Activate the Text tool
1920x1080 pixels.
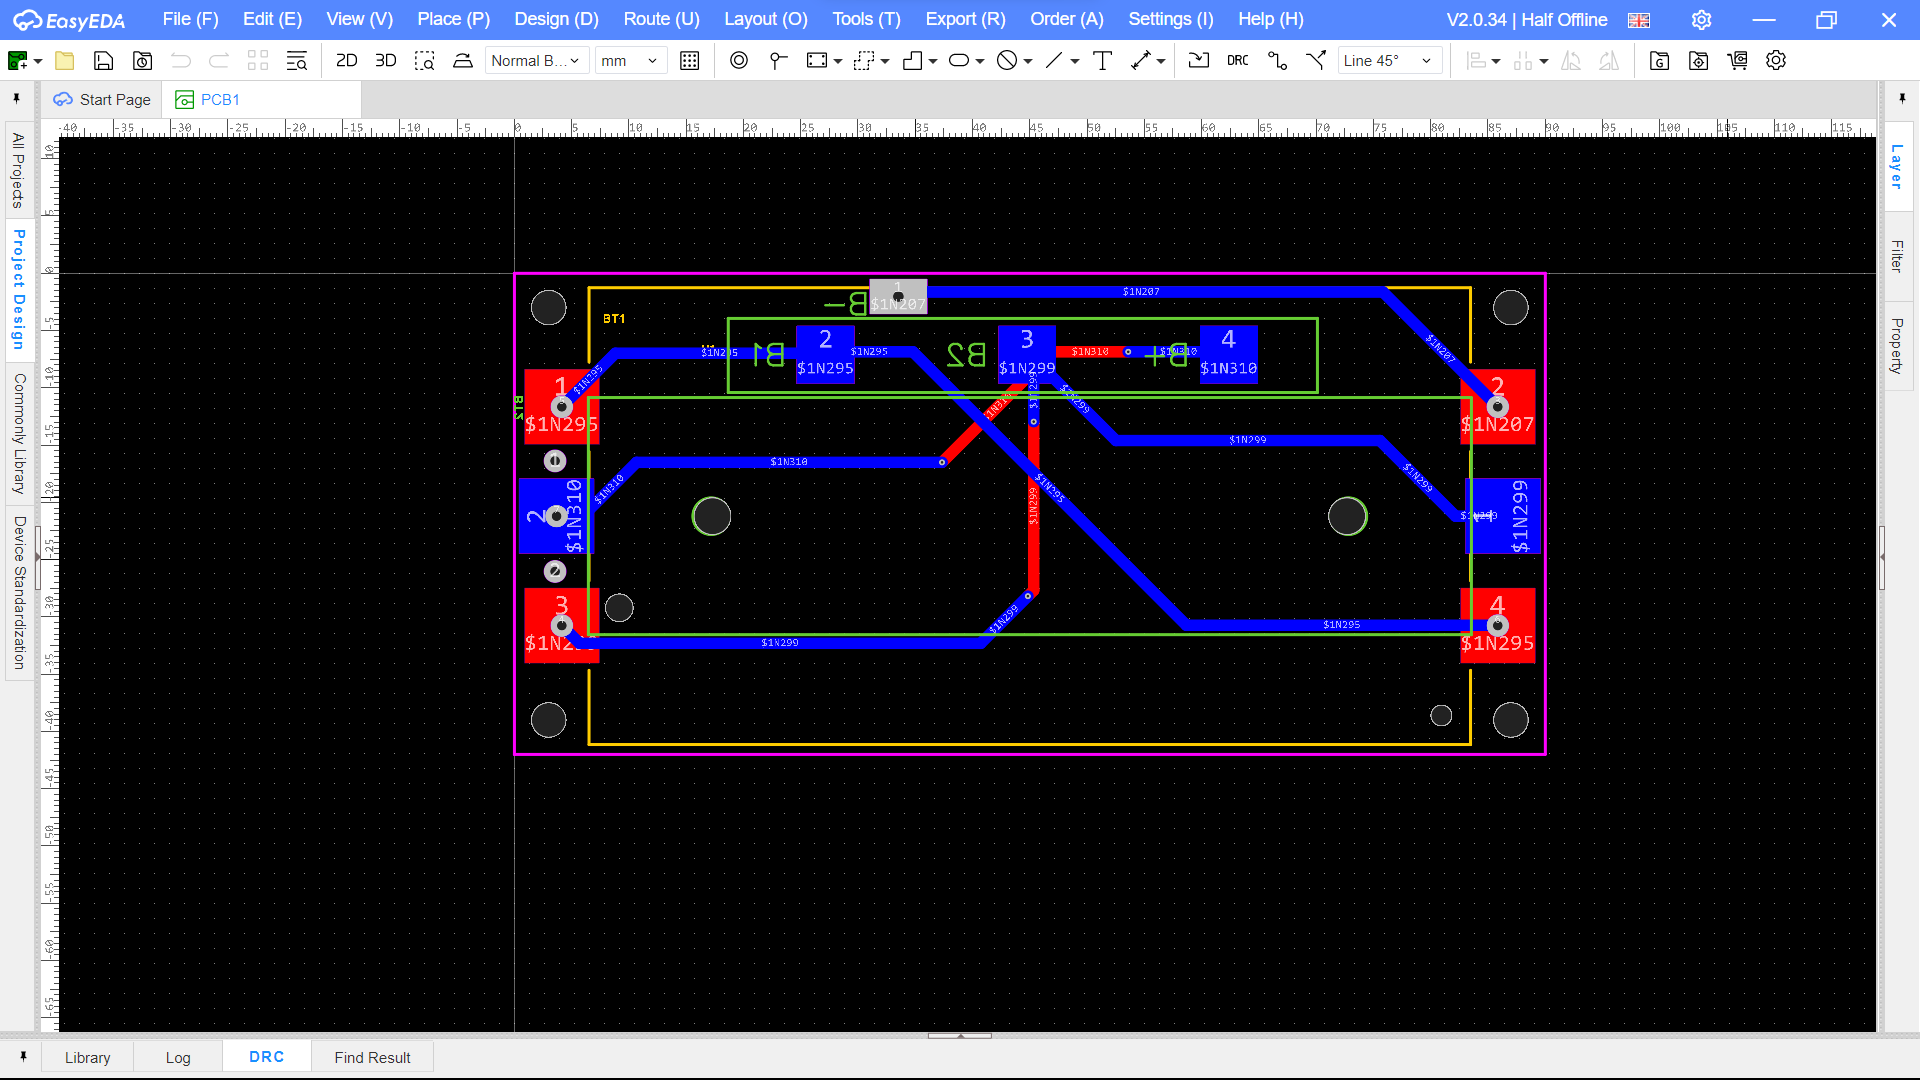tap(1102, 60)
